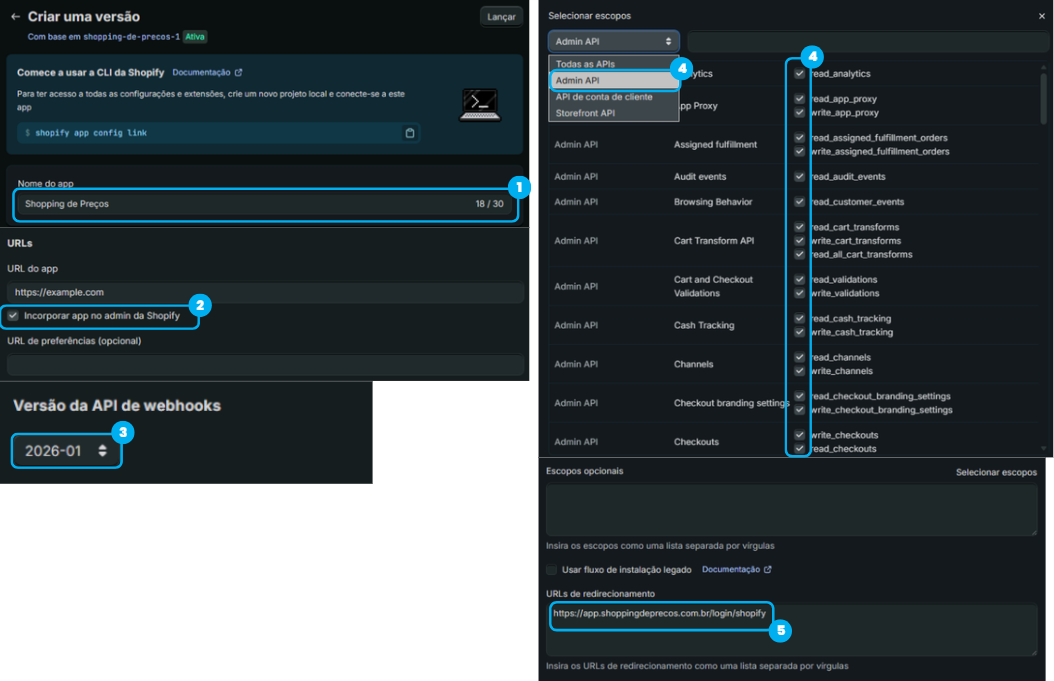The height and width of the screenshot is (681, 1054).
Task: Click Selecionar escopos link for optional scopes
Action: coord(996,473)
